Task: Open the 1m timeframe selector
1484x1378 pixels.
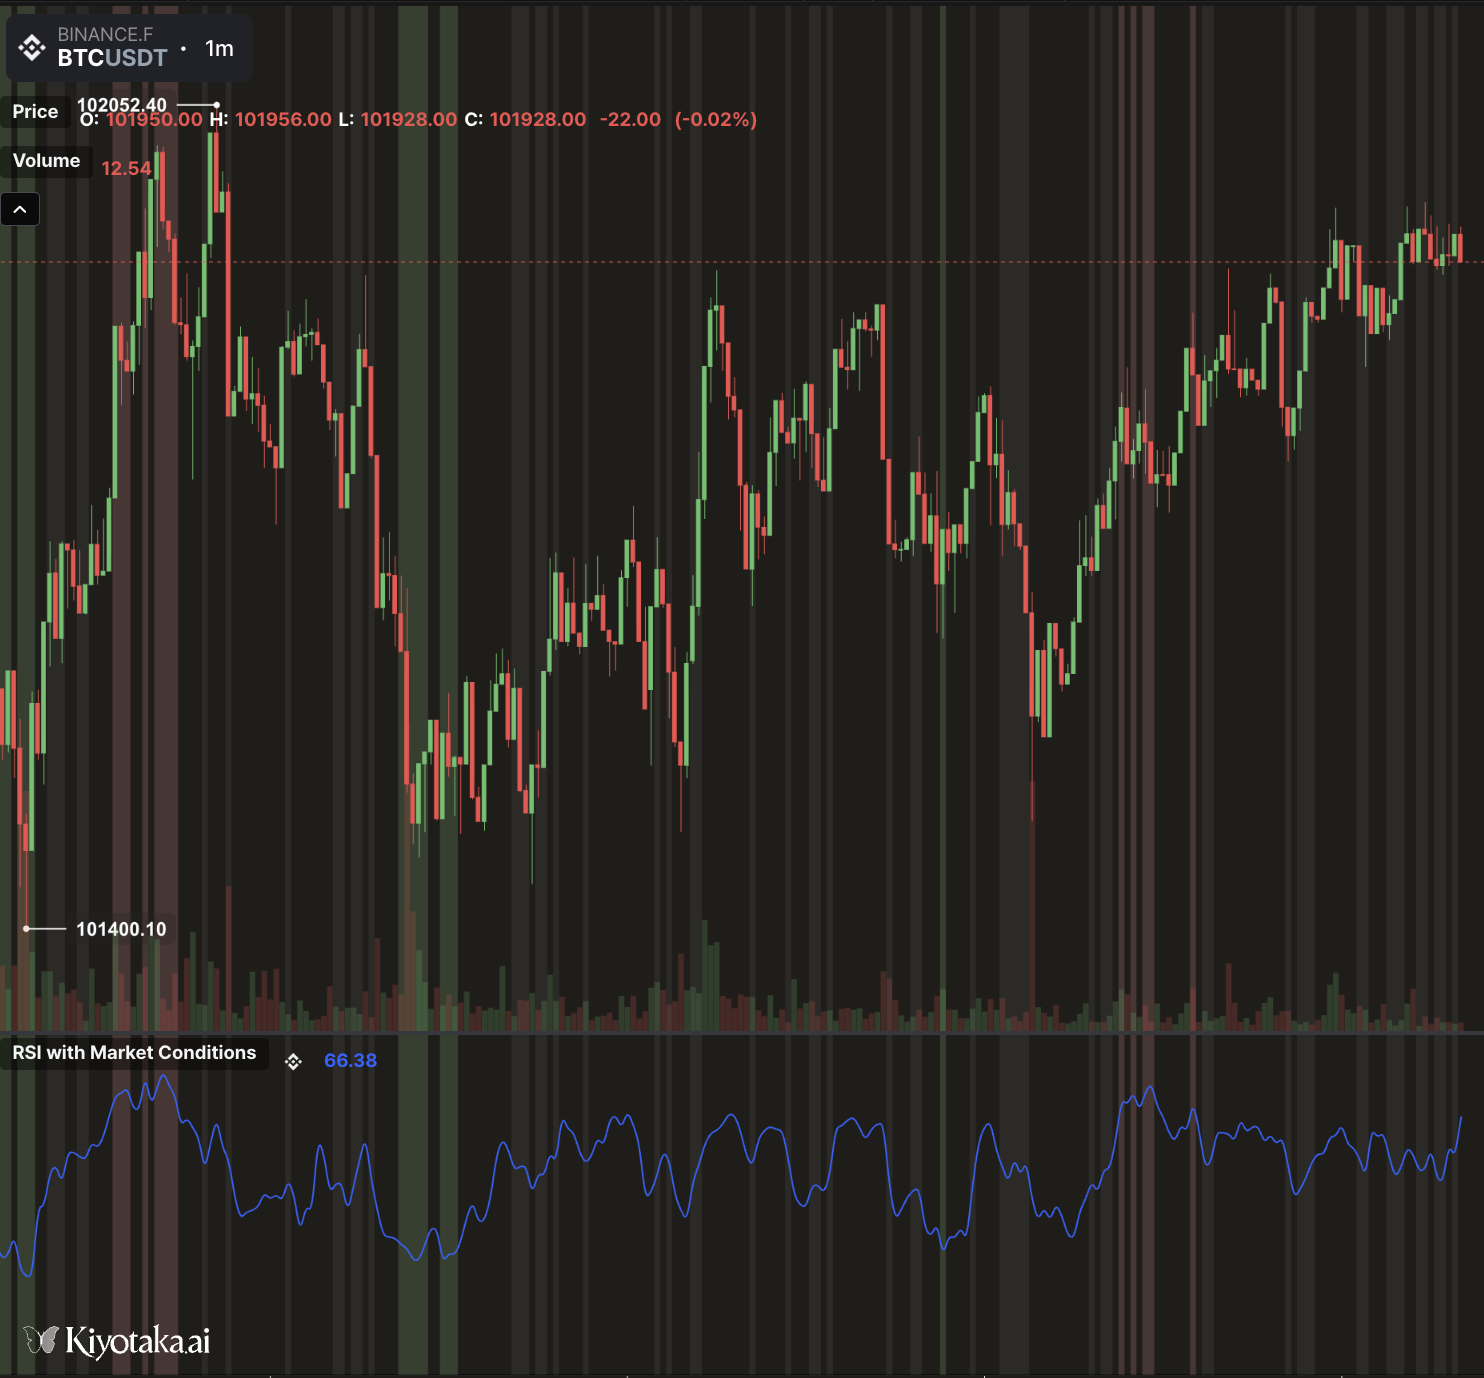Action: point(219,49)
